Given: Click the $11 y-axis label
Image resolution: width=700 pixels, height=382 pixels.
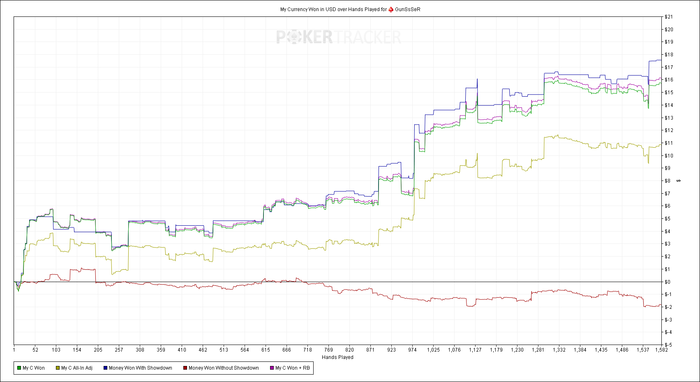Looking at the screenshot, I should click(x=668, y=143).
